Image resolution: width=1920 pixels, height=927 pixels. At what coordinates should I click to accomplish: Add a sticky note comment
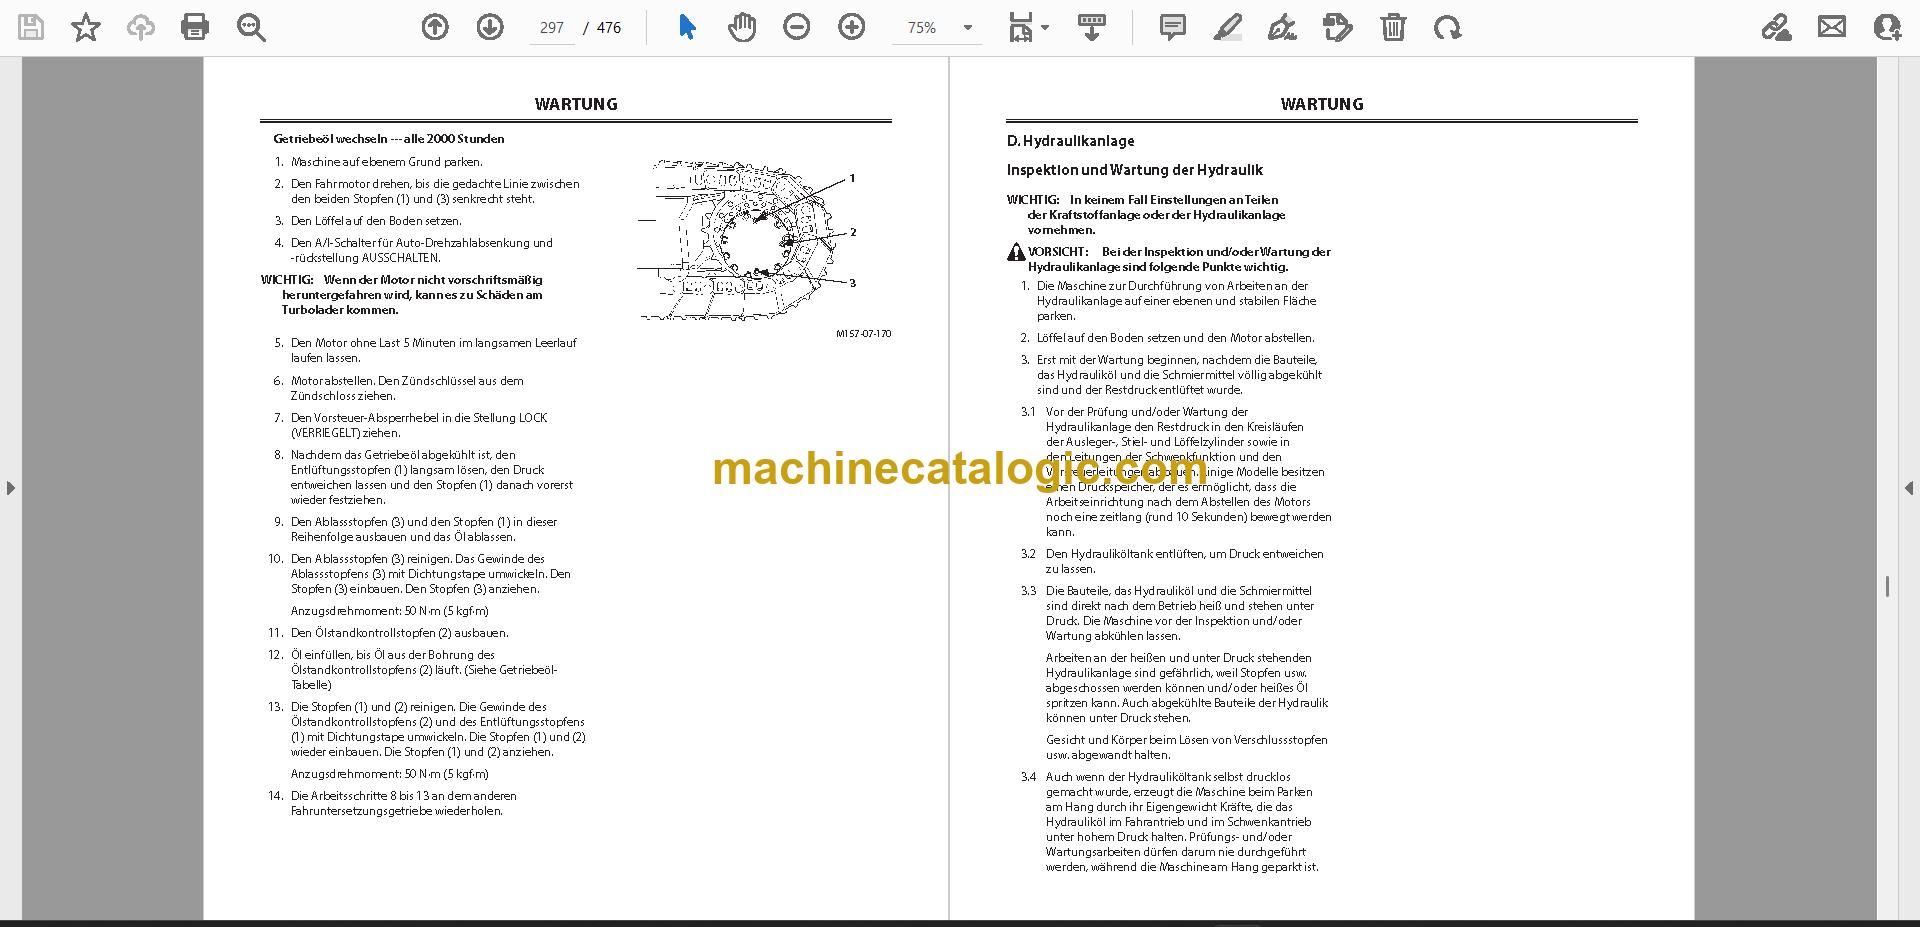pos(1173,27)
